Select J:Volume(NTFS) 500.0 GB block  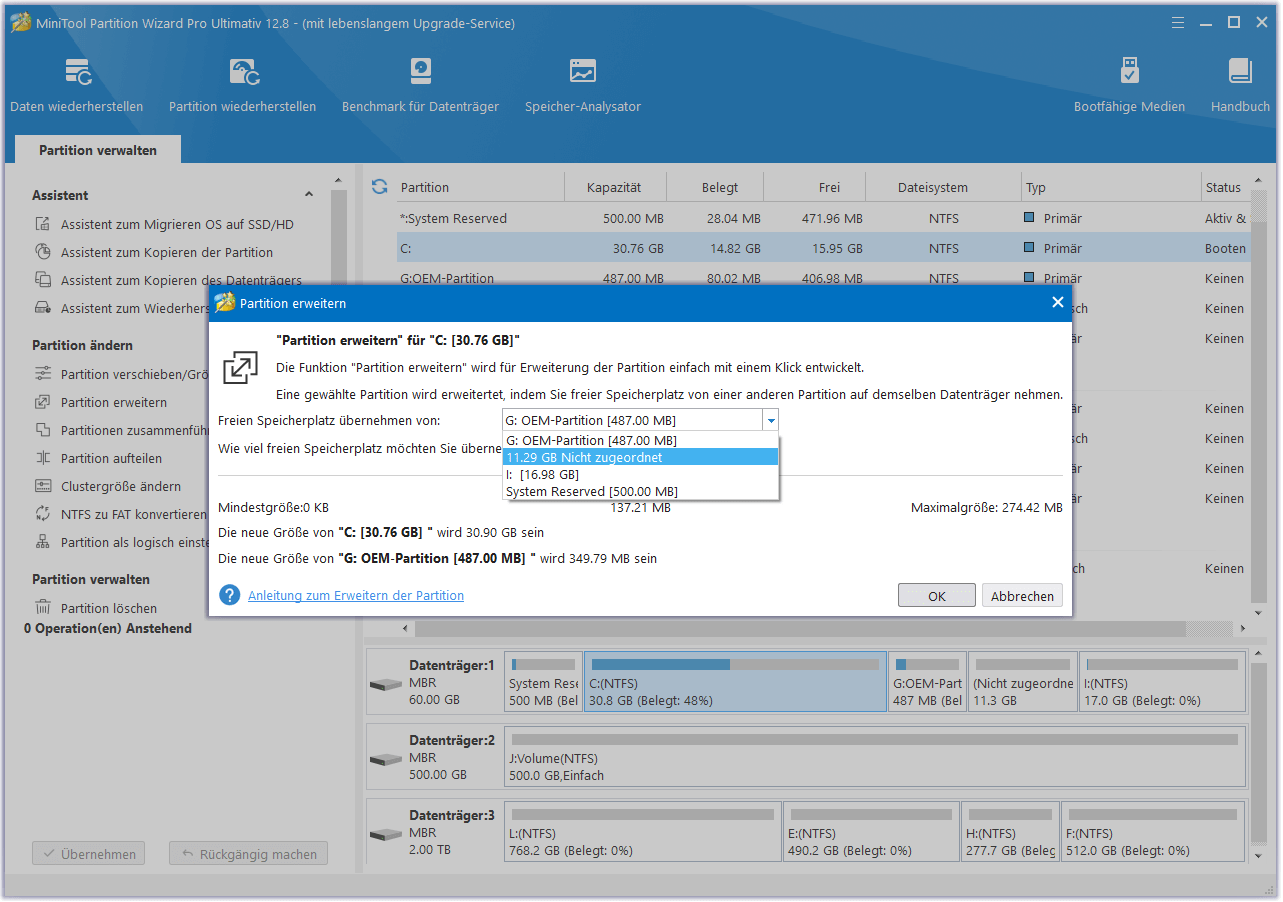(x=875, y=757)
